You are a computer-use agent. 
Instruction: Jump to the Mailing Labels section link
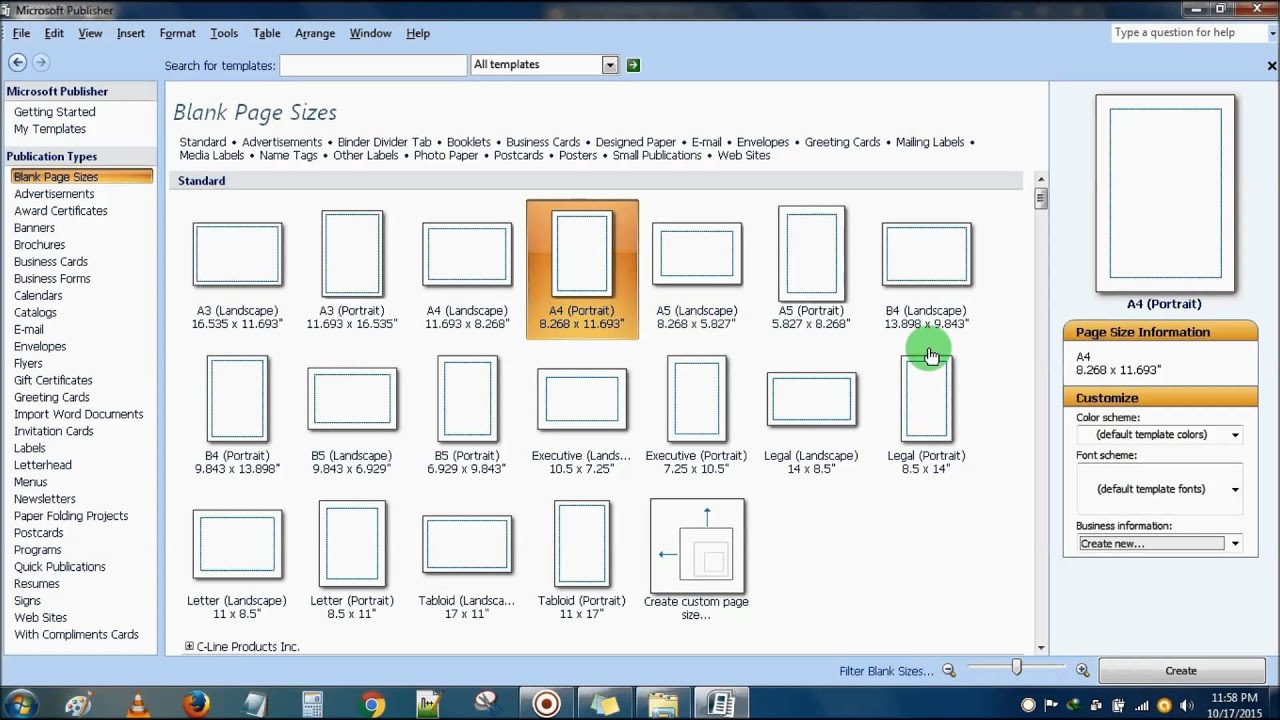coord(930,142)
